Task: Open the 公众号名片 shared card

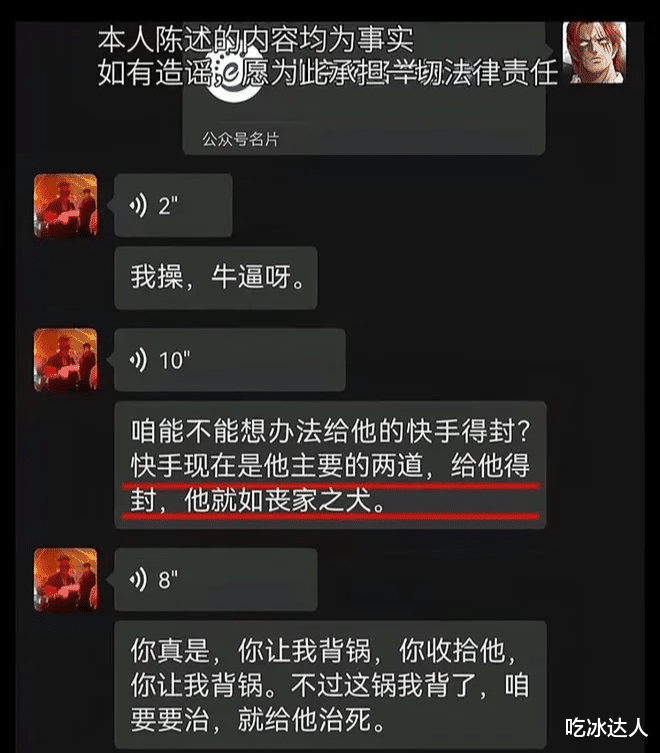Action: (364, 88)
